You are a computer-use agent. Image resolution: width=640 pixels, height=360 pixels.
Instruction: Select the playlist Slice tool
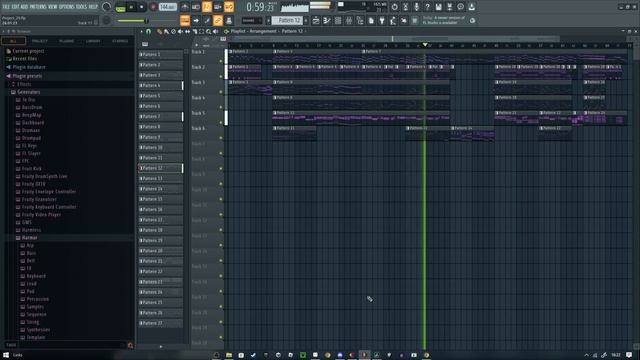click(195, 31)
